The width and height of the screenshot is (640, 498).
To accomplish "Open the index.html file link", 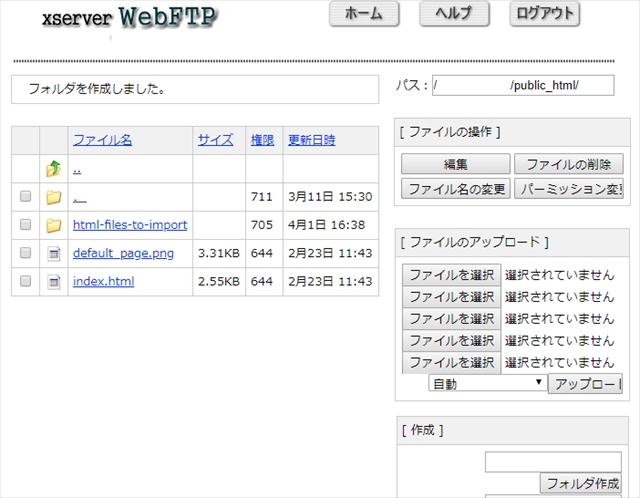I will point(103,281).
